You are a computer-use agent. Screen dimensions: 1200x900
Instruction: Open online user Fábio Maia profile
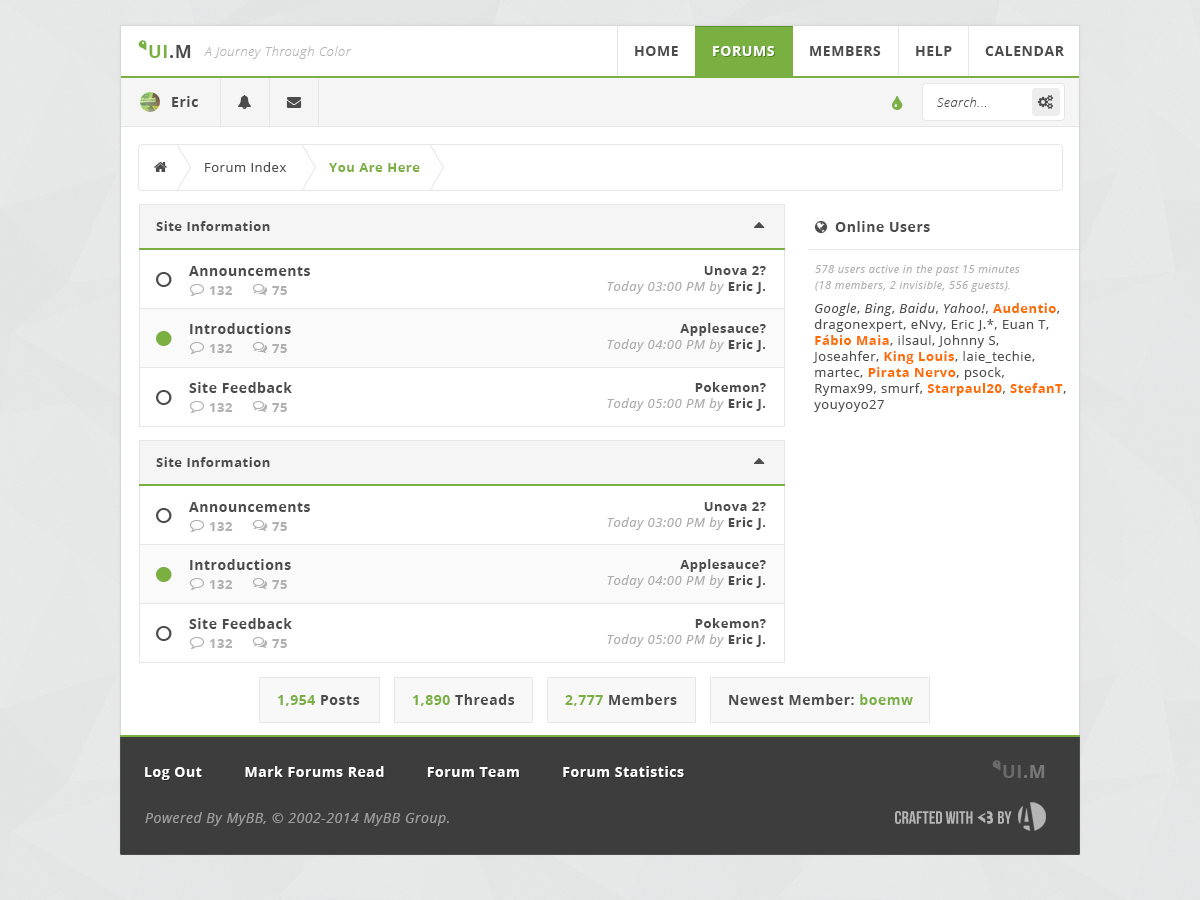(852, 340)
